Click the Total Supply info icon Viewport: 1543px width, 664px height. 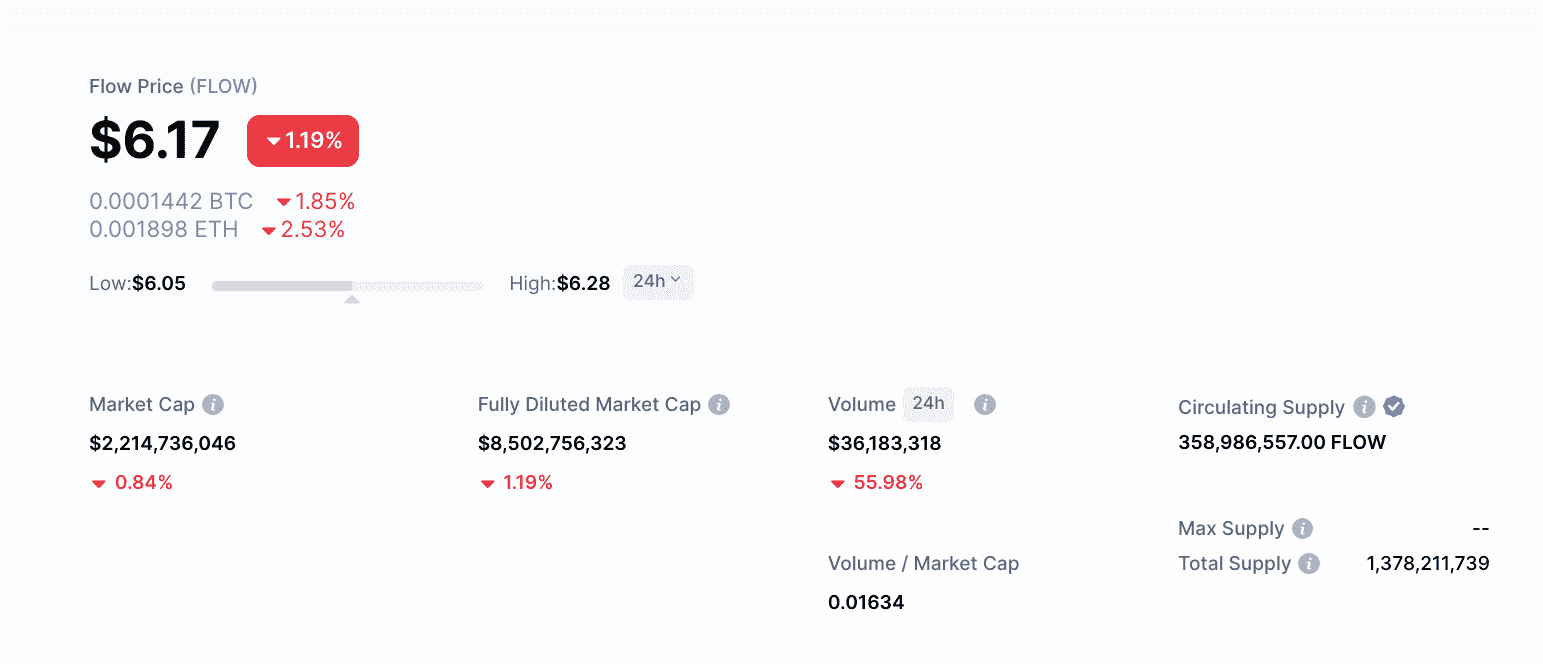1309,564
